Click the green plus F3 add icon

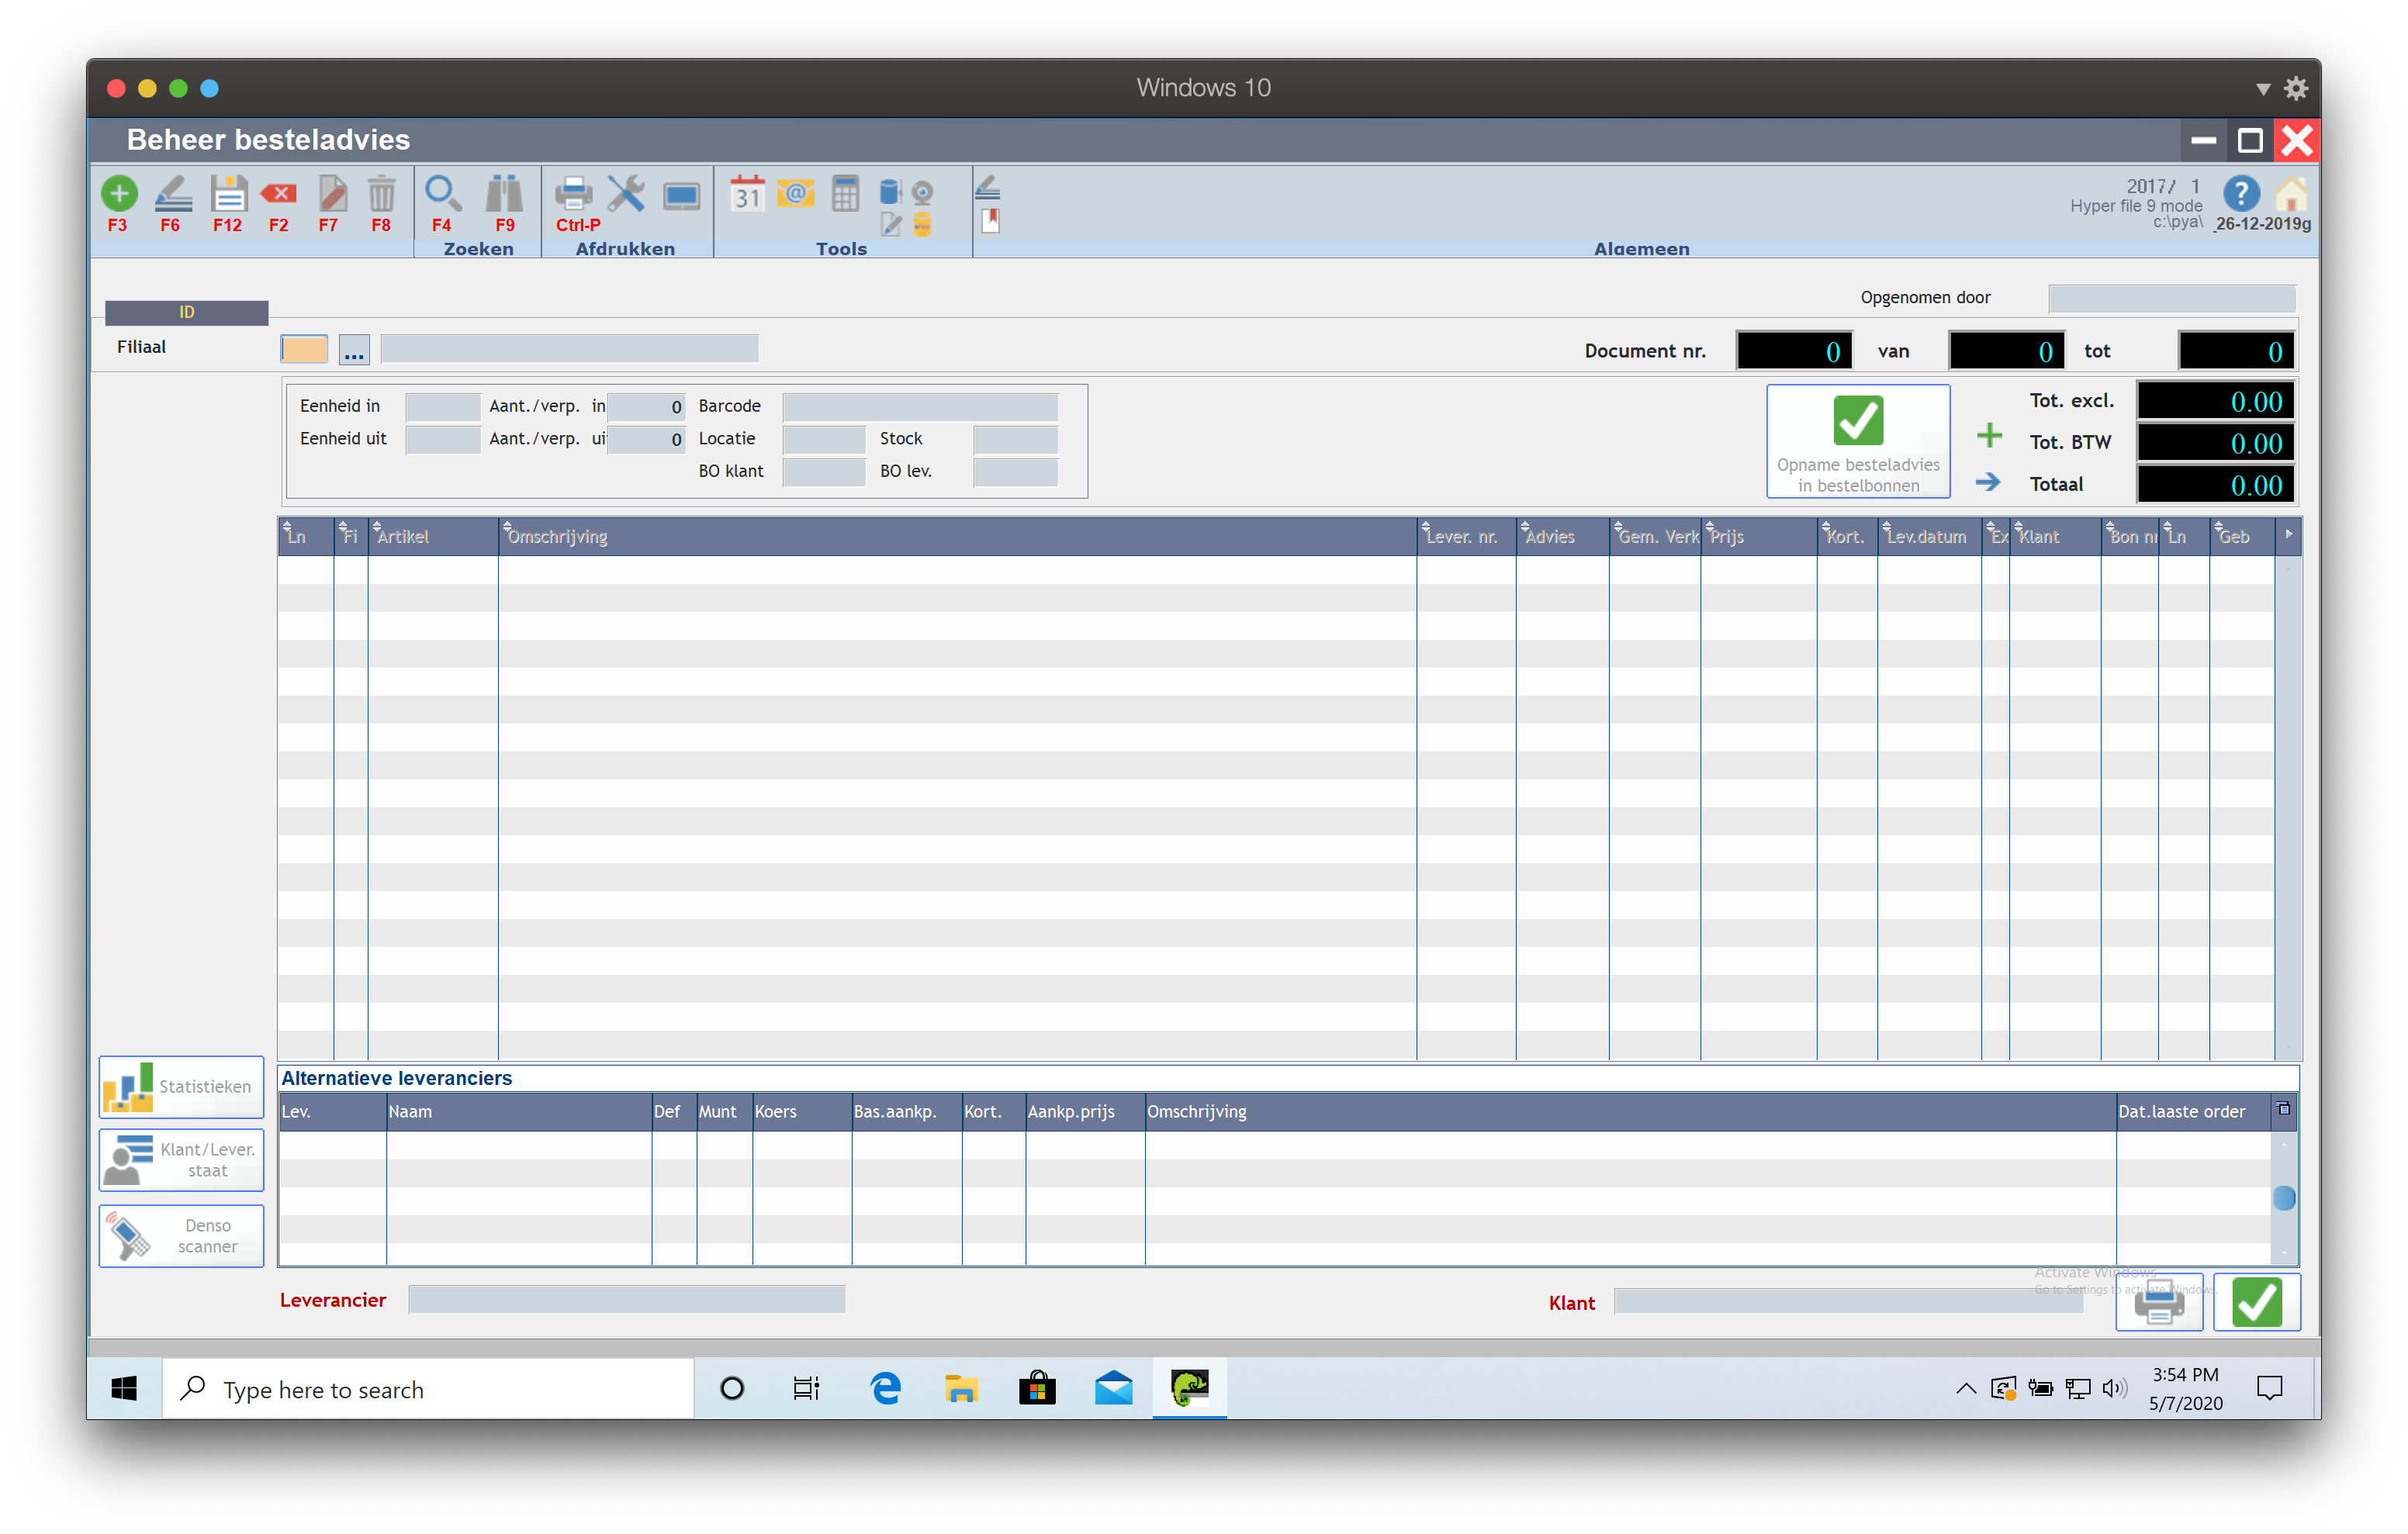click(119, 194)
